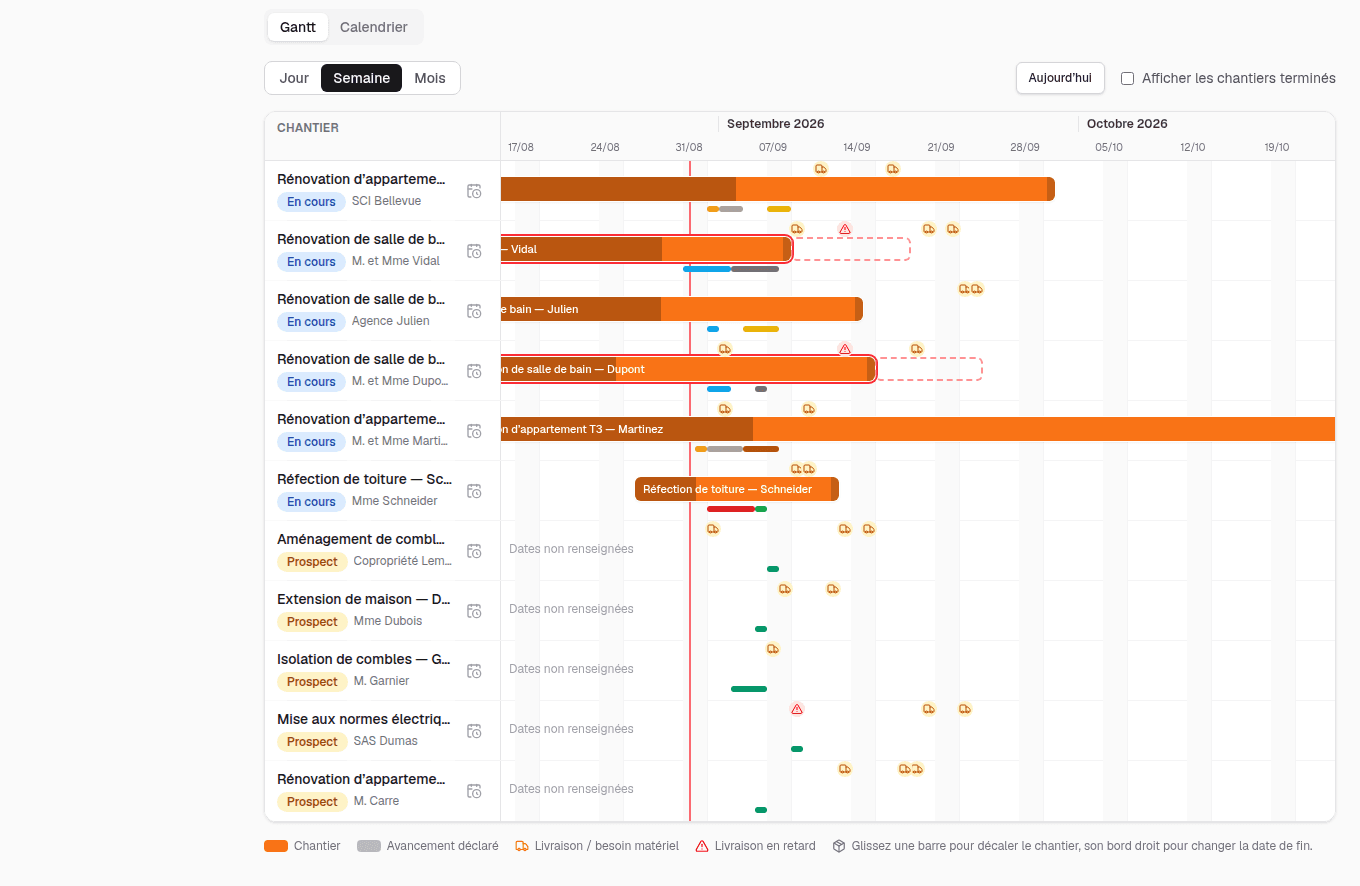The width and height of the screenshot is (1360, 886).
Task: Click the dashed delay extension in Dupont row
Action: click(x=930, y=369)
